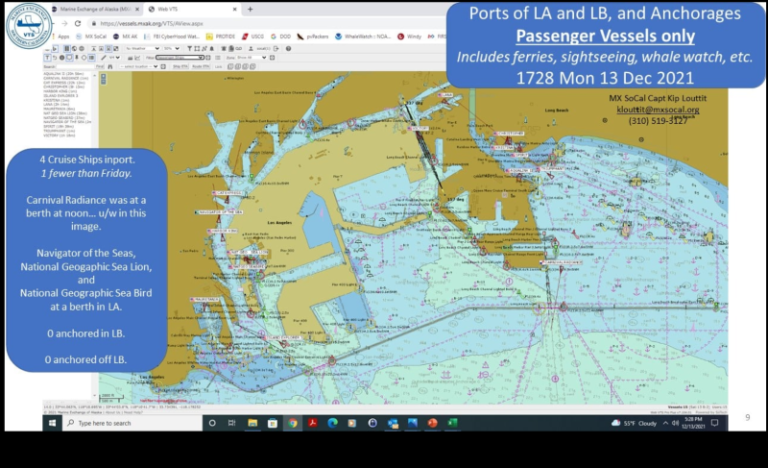This screenshot has height=468, width=768.
Task: Switch to Marine Exchange of Alaska tab
Action: coord(92,9)
